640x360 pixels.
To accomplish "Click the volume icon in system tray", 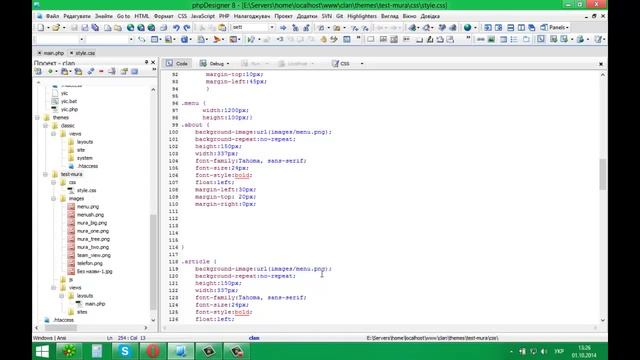I will pos(544,351).
